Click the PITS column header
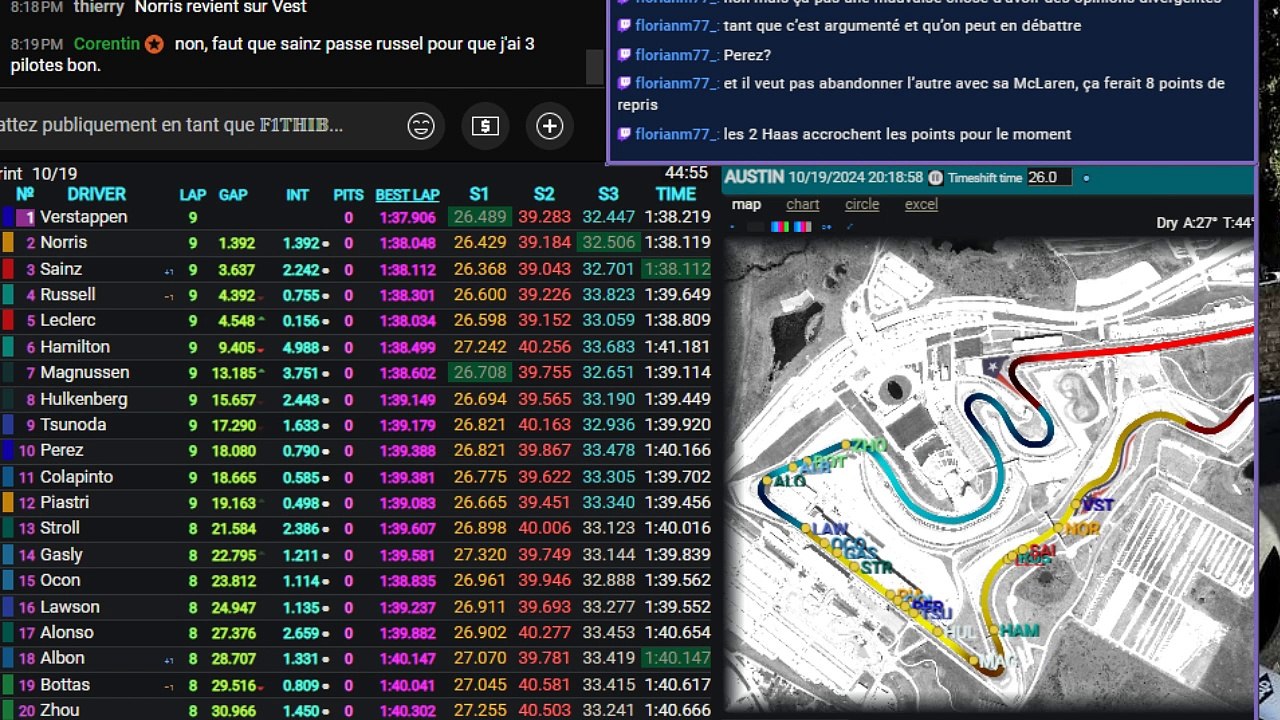 tap(348, 195)
